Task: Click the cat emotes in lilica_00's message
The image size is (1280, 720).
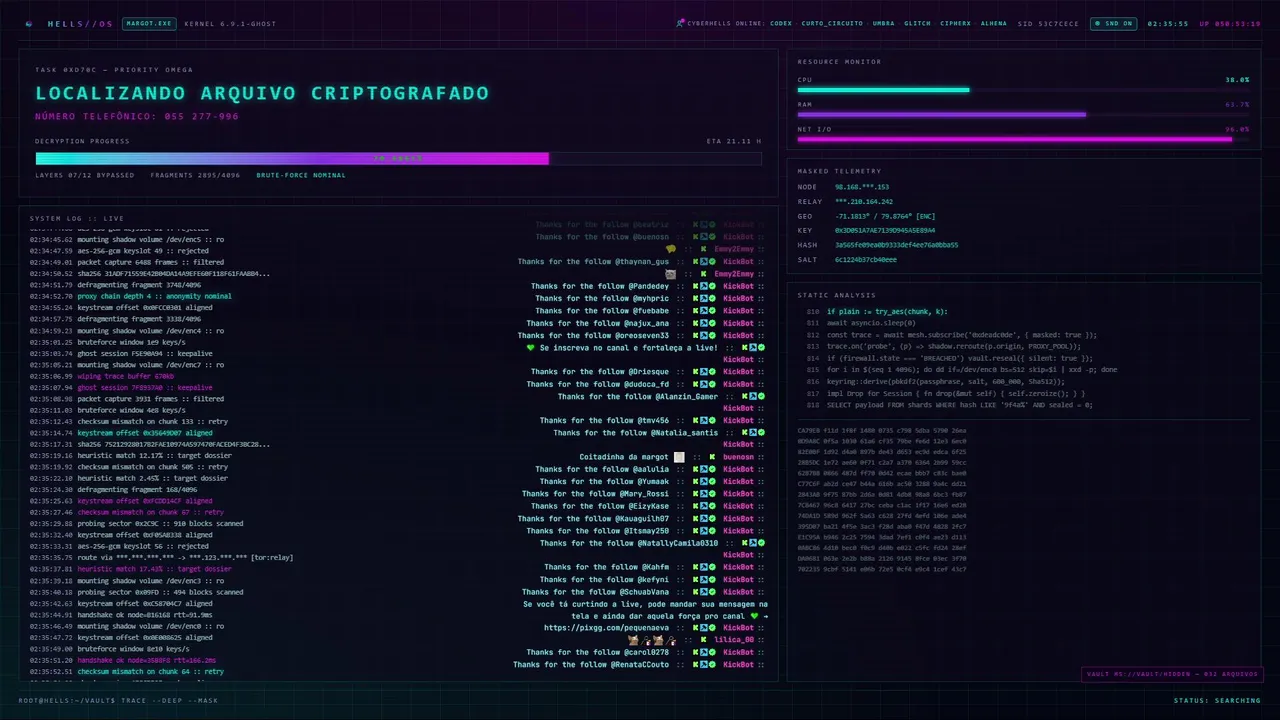Action: pos(652,640)
